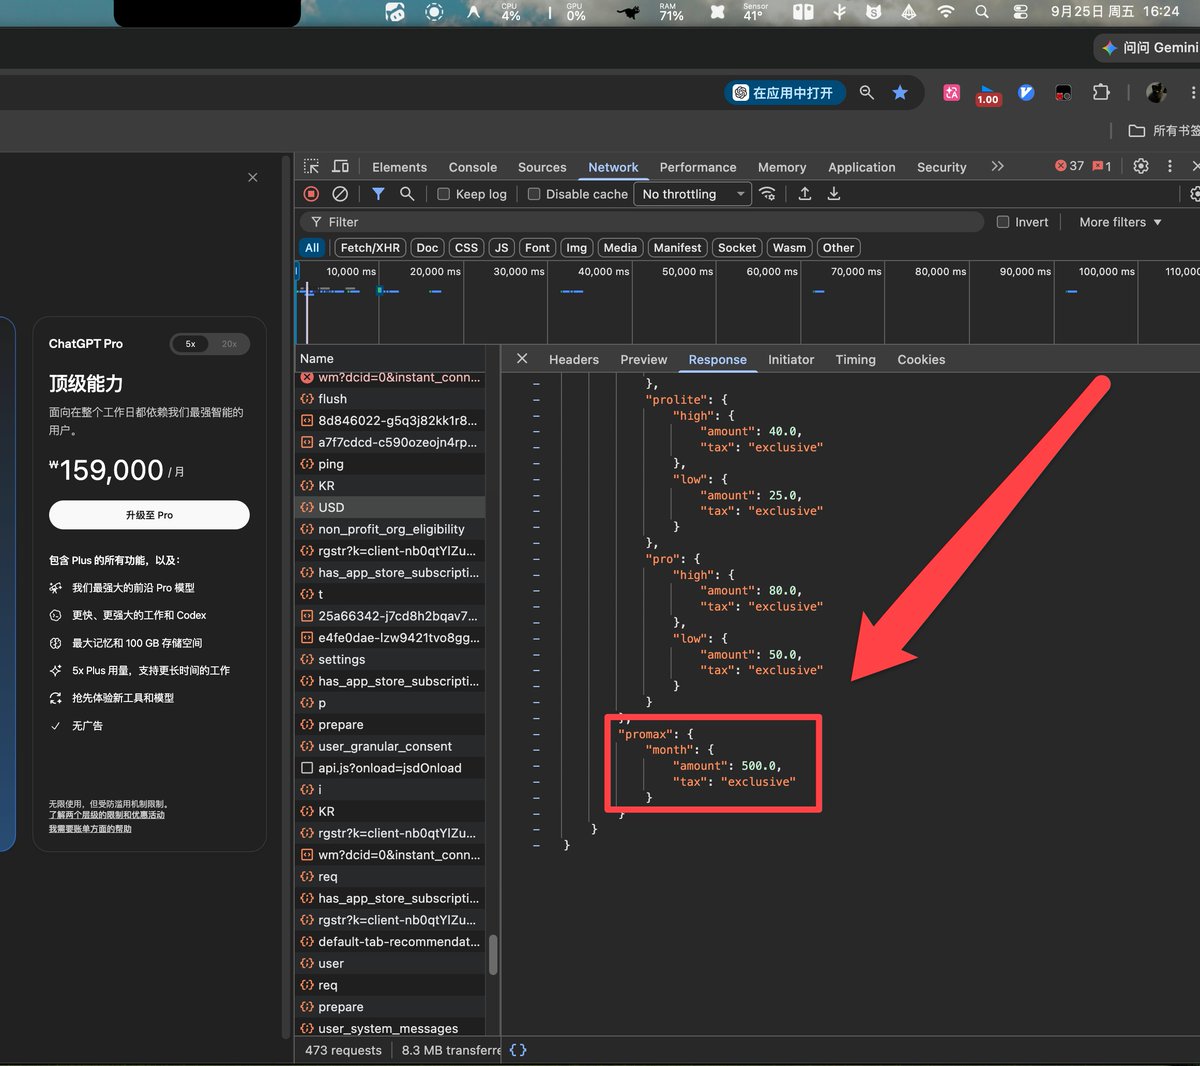Select the USD request row

tap(391, 507)
